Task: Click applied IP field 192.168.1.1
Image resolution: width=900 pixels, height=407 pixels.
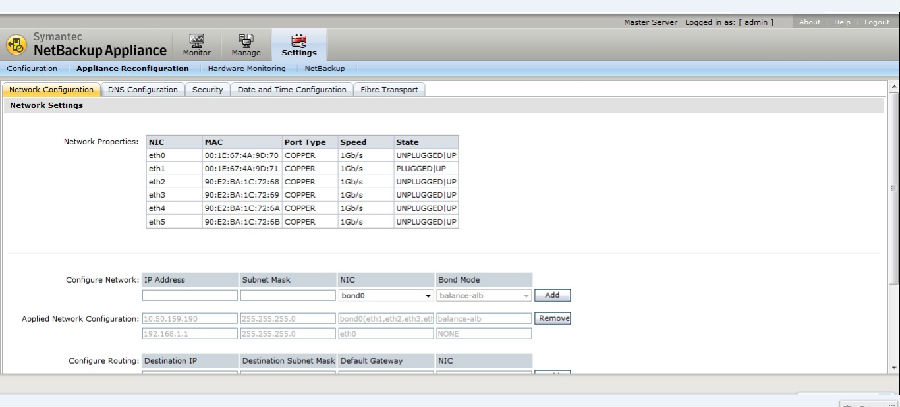Action: click(190, 333)
